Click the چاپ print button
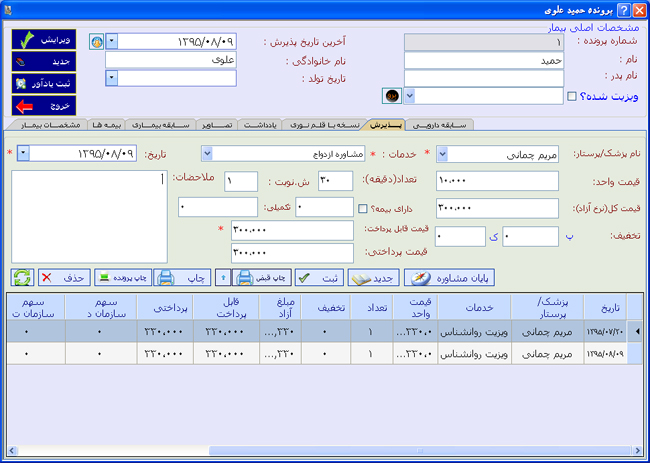This screenshot has width=650, height=463. point(182,277)
